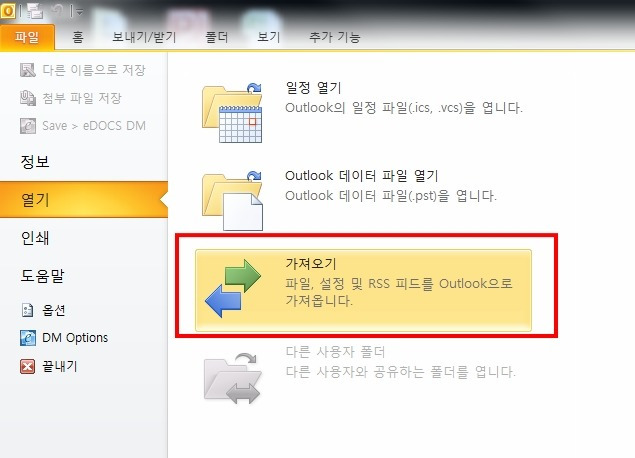This screenshot has height=458, width=635.
Task: Click the 가져오기 import button
Action: [x=363, y=290]
